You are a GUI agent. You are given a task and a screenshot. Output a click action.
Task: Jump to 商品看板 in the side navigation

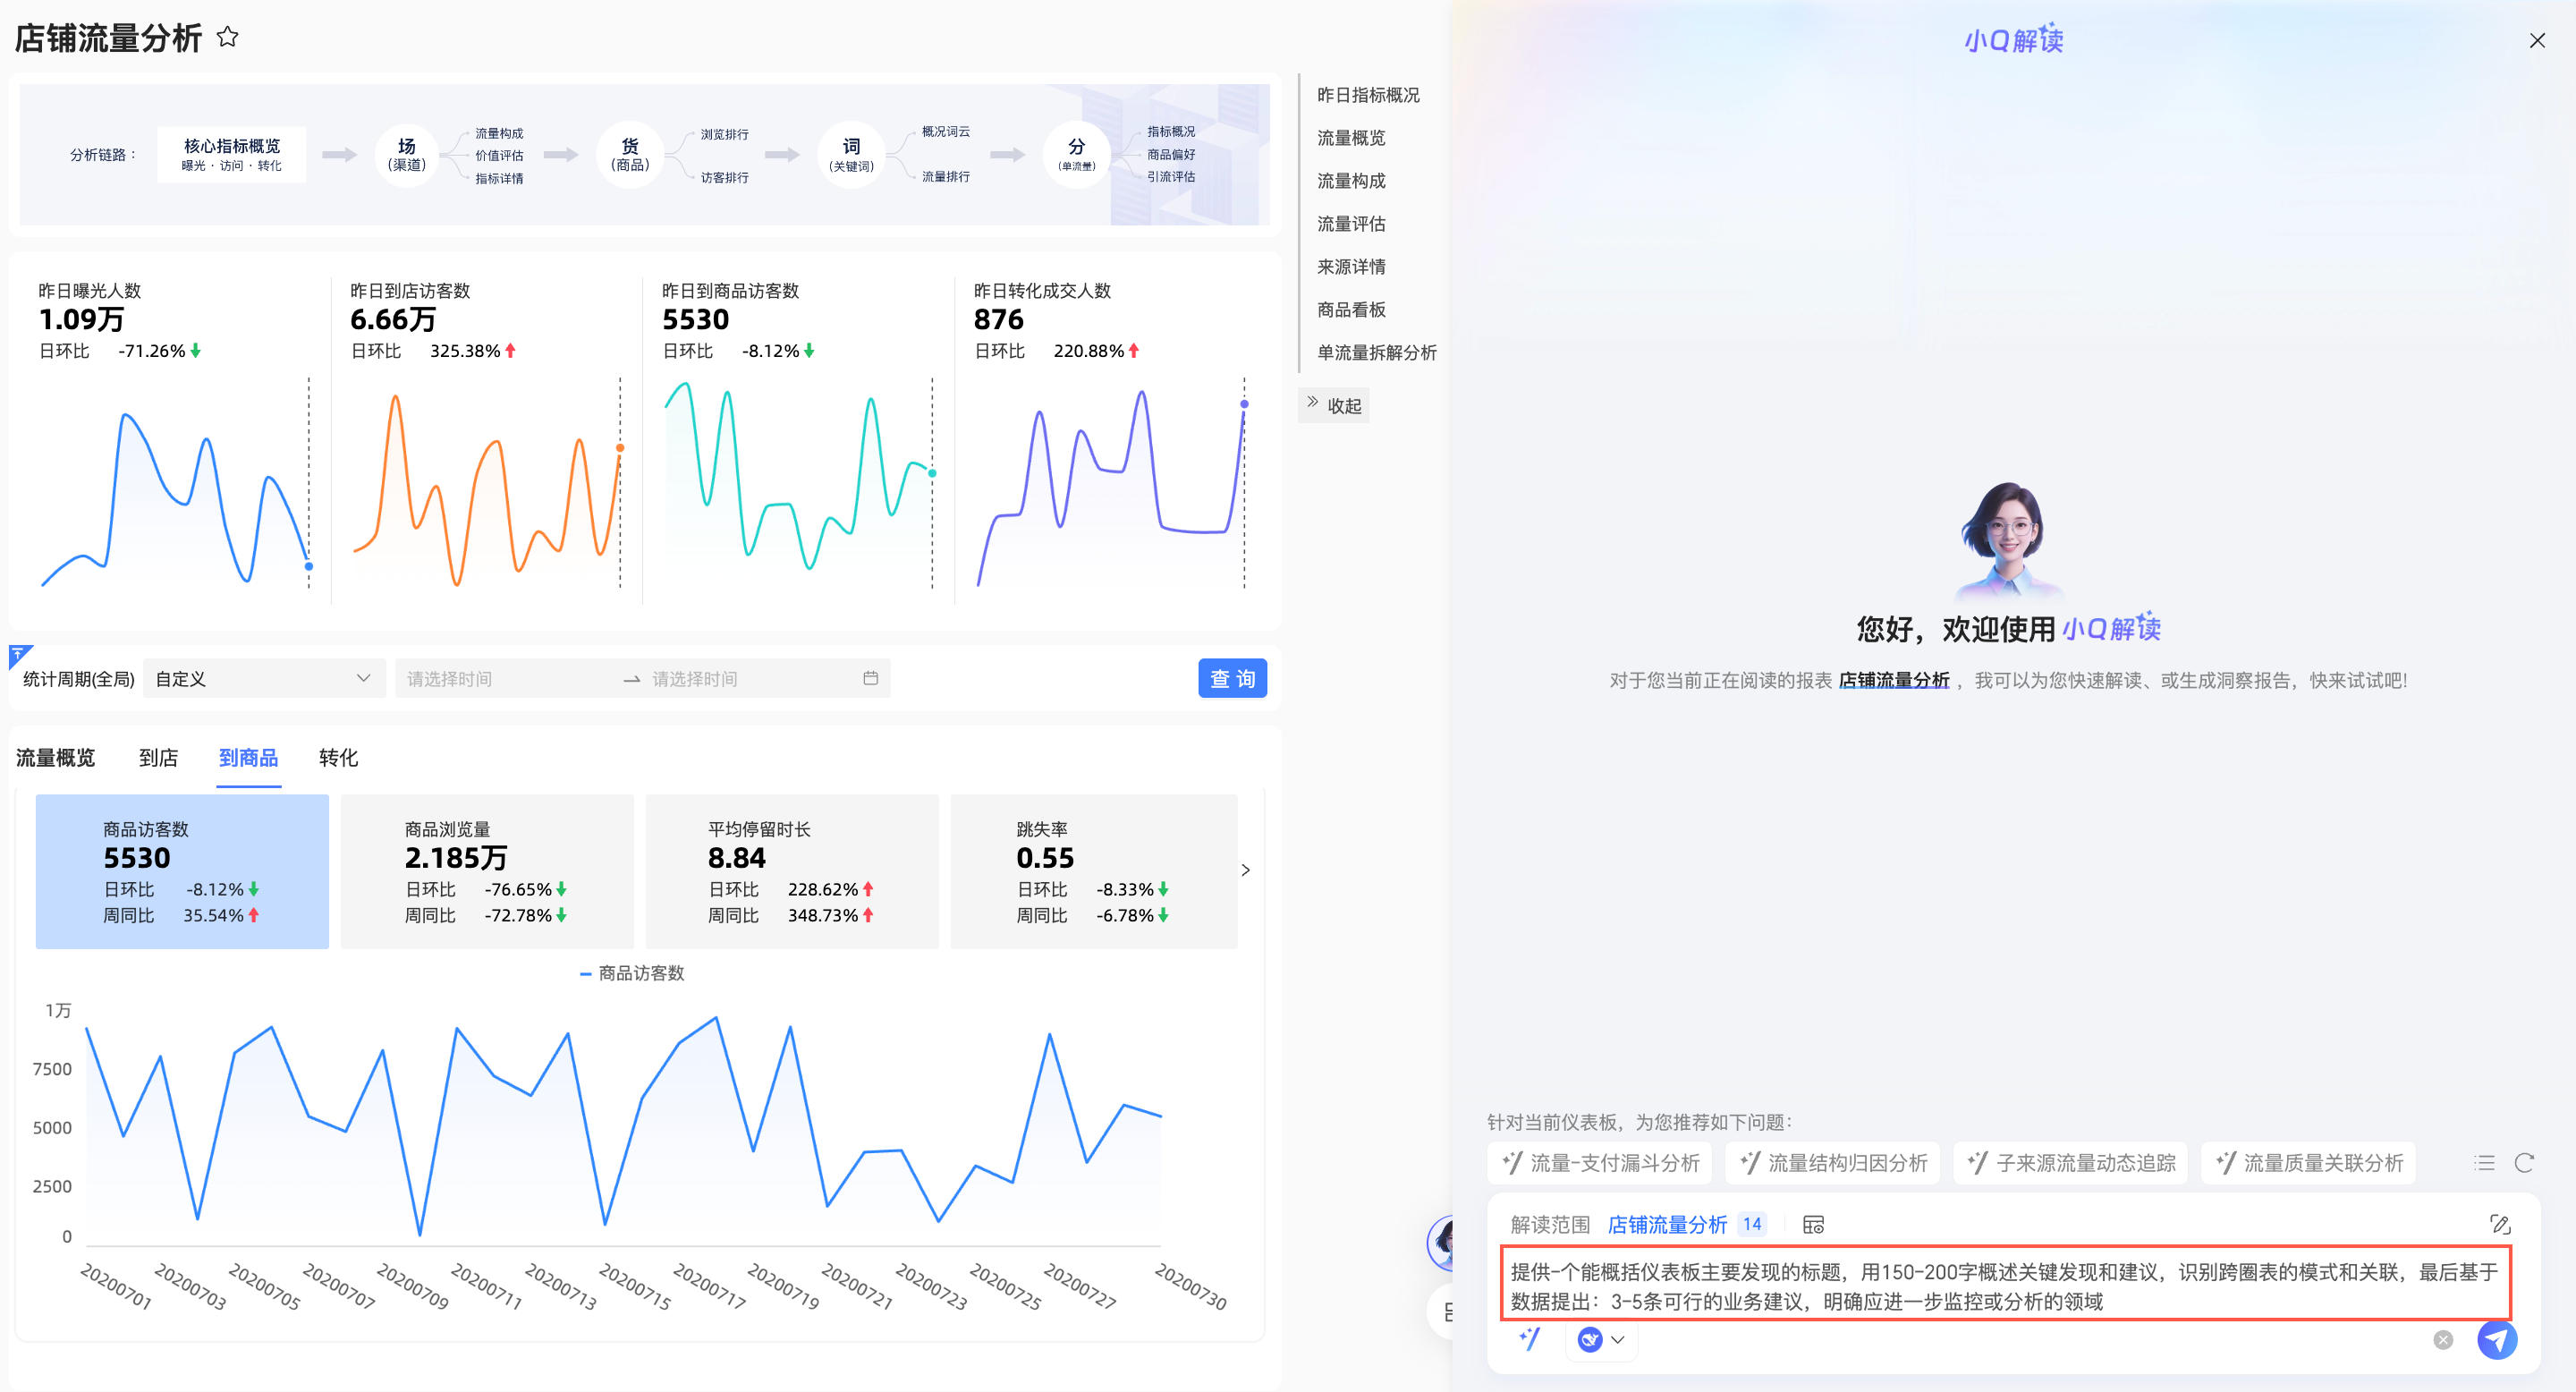(x=1351, y=309)
